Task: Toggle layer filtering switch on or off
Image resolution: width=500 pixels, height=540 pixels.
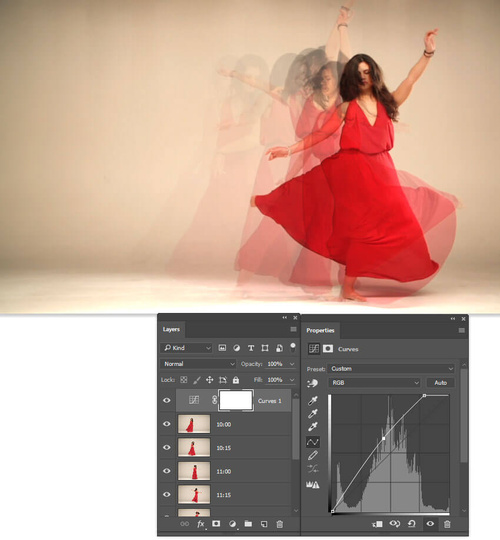Action: pos(293,347)
